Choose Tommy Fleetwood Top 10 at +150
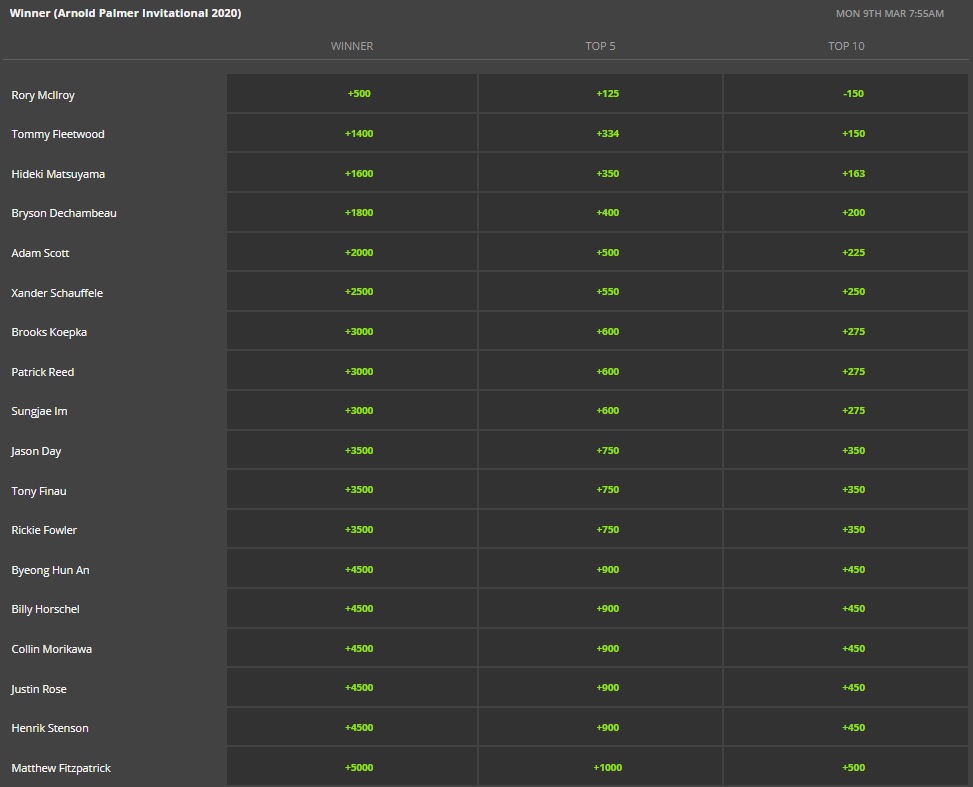 [845, 133]
